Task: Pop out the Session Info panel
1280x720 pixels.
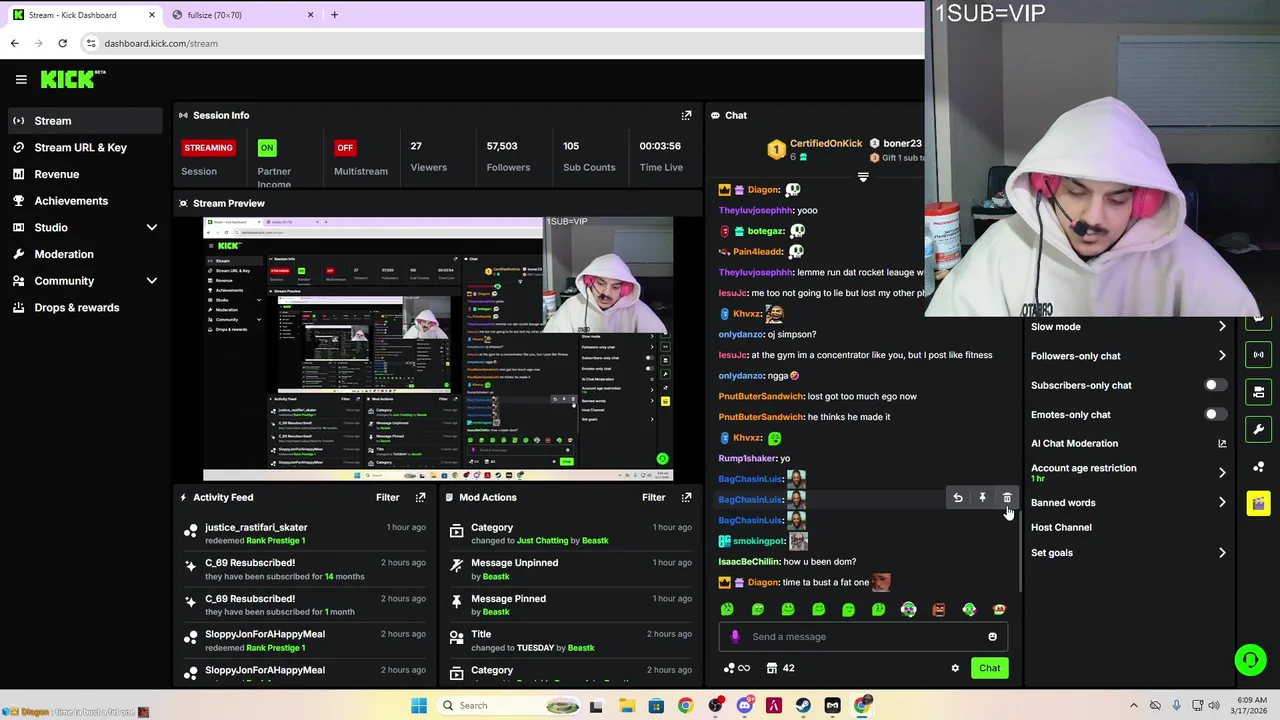Action: pyautogui.click(x=686, y=115)
